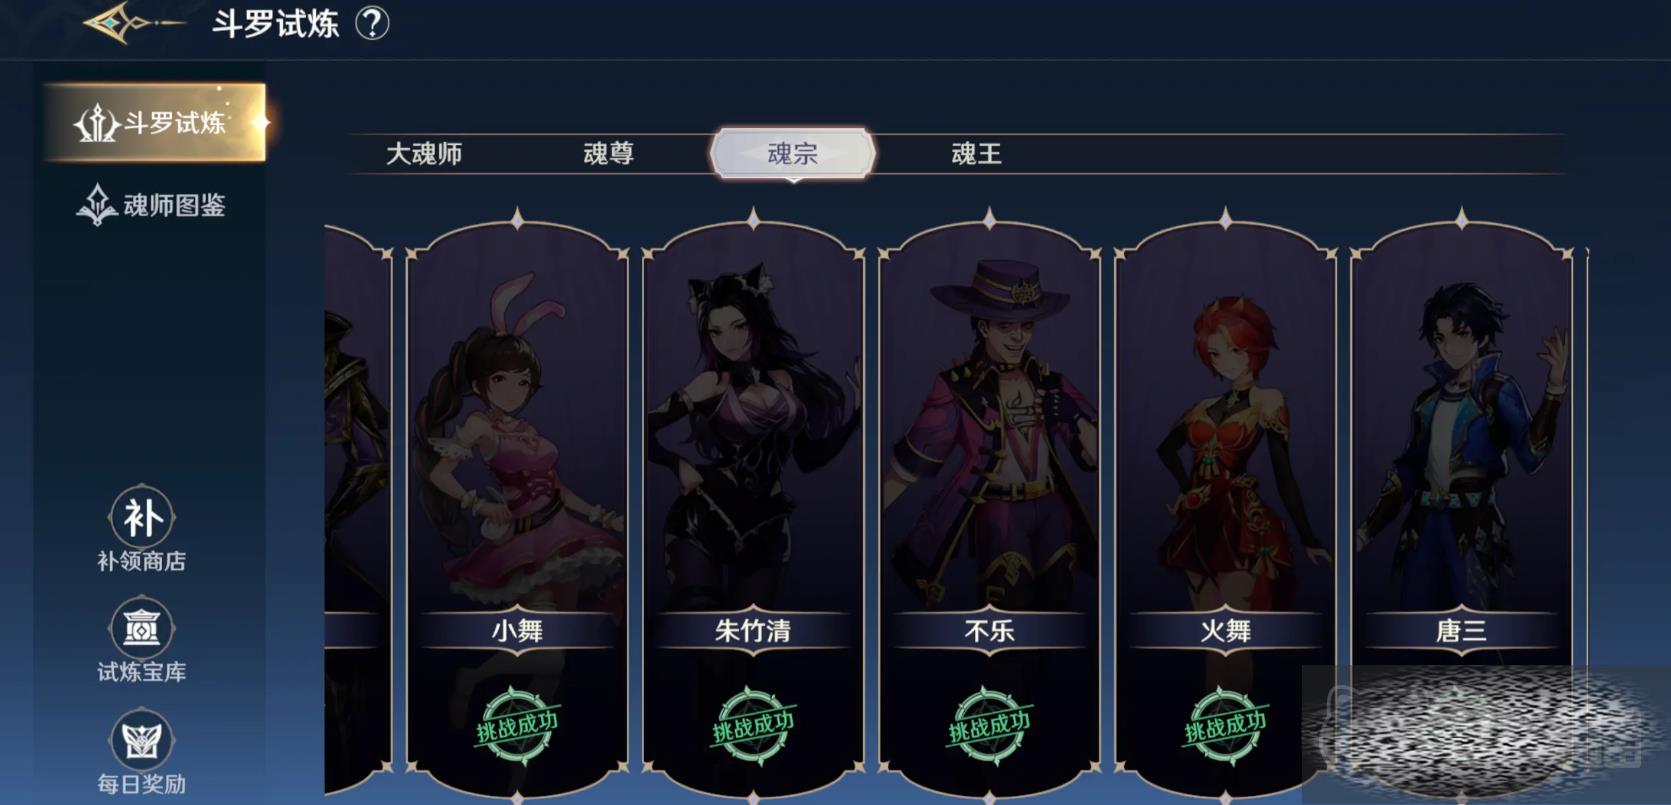Select the 魂宗 tab

pos(792,154)
